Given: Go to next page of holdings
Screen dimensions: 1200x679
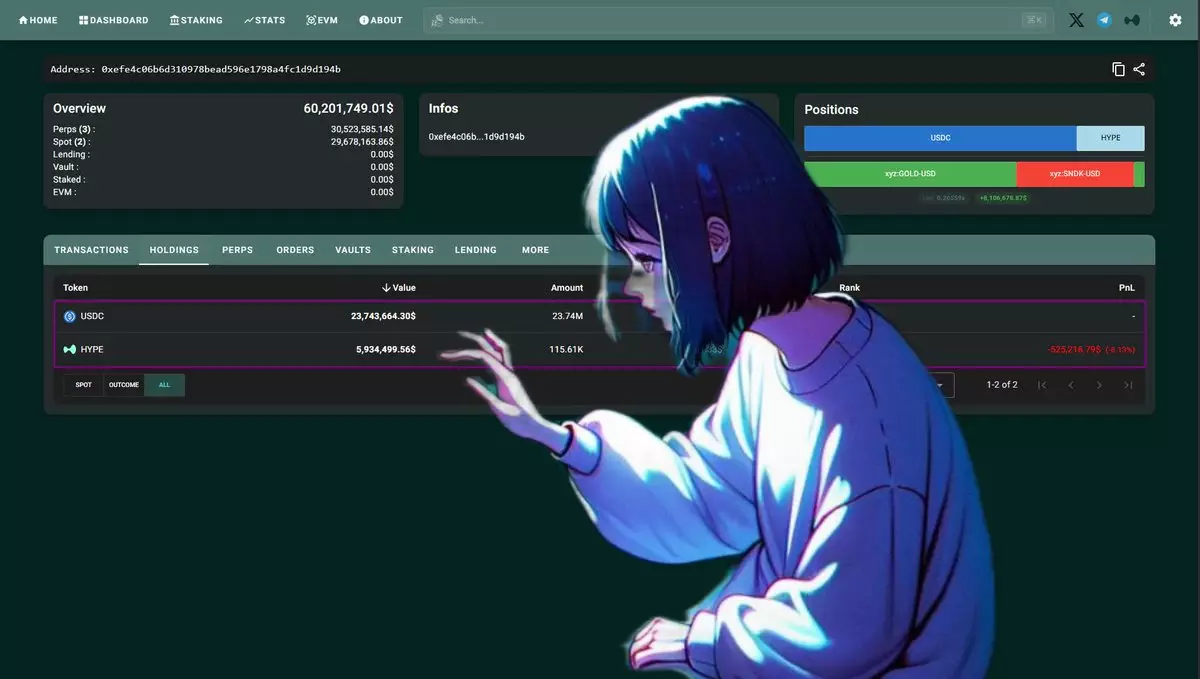Looking at the screenshot, I should coord(1099,385).
